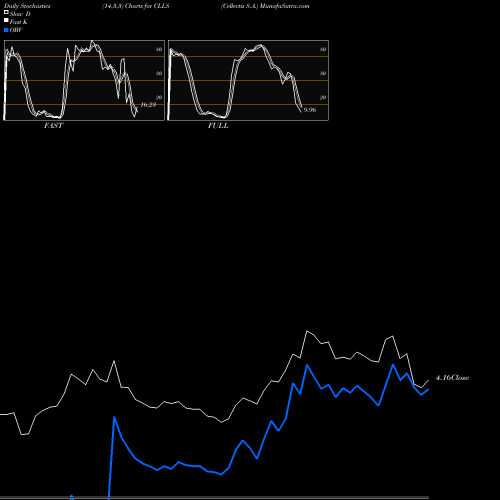Click the 'FULL' chart caption

coord(218,126)
